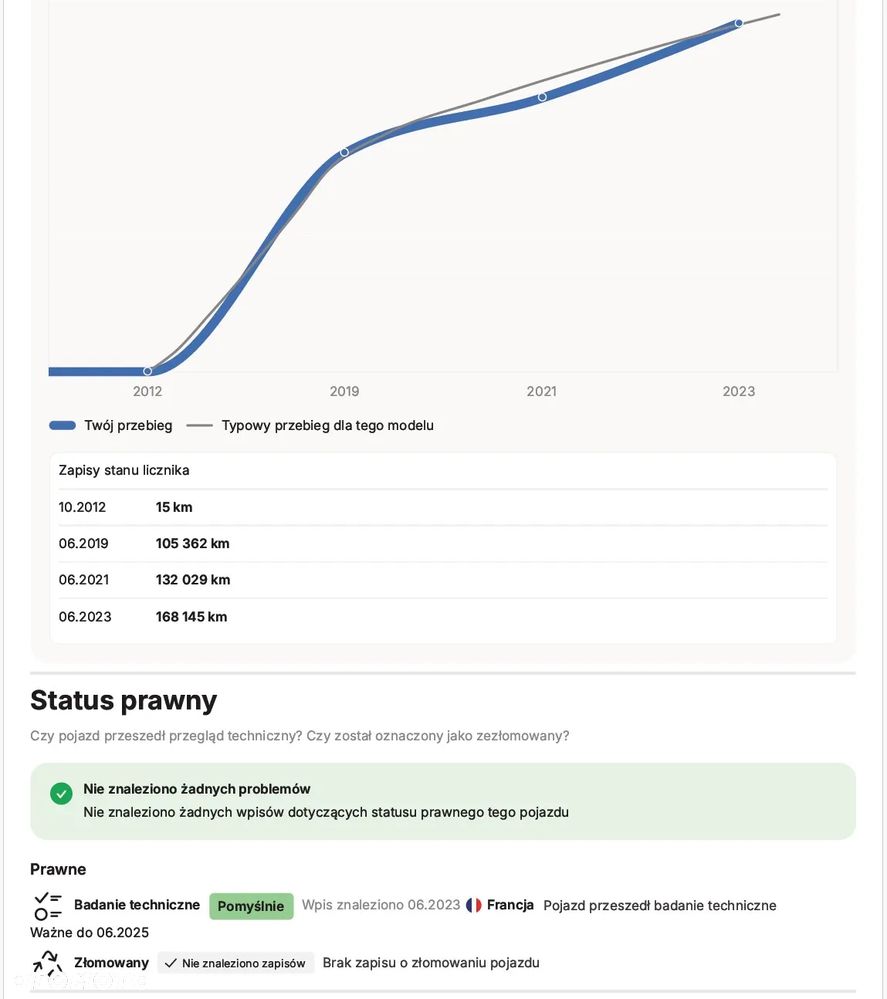Click the checkmark in 'Nie znaleziono zapisów' badge
Image resolution: width=887 pixels, height=999 pixels.
click(x=171, y=963)
